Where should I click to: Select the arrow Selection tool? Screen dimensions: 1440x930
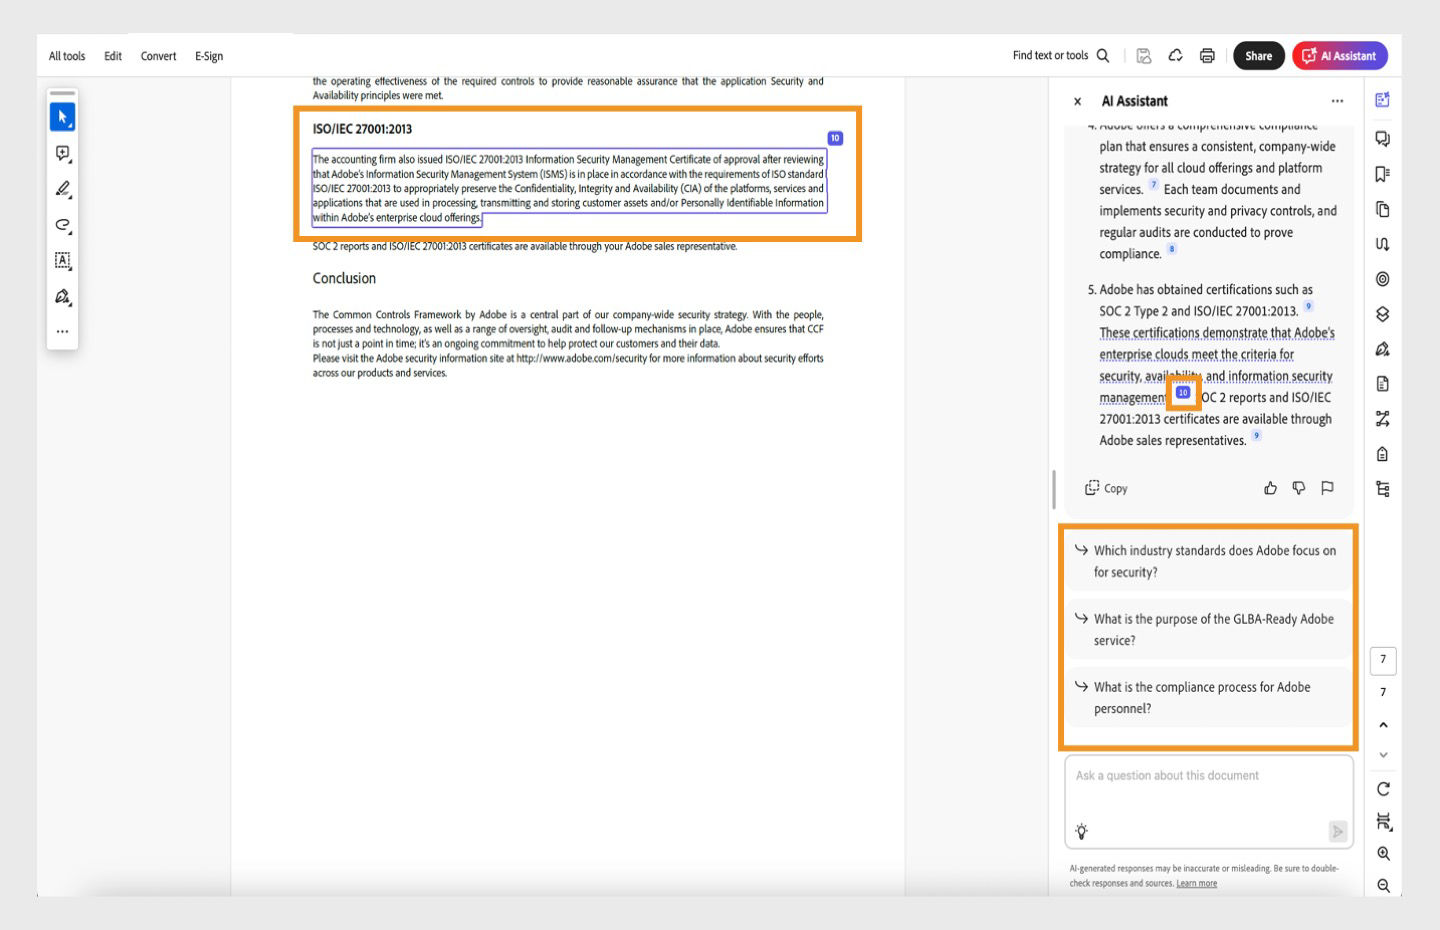click(x=62, y=117)
